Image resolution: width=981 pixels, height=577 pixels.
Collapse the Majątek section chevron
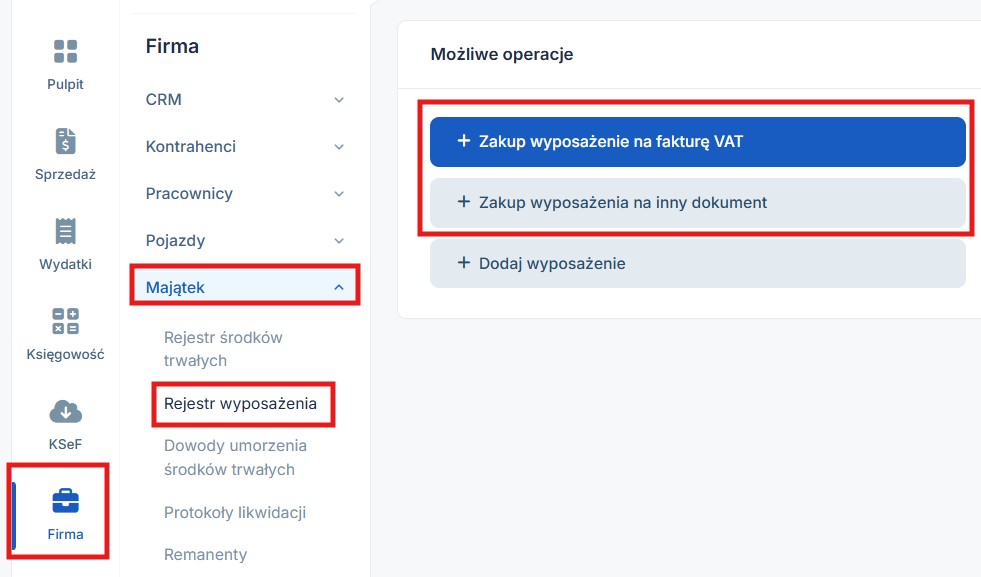[x=338, y=287]
